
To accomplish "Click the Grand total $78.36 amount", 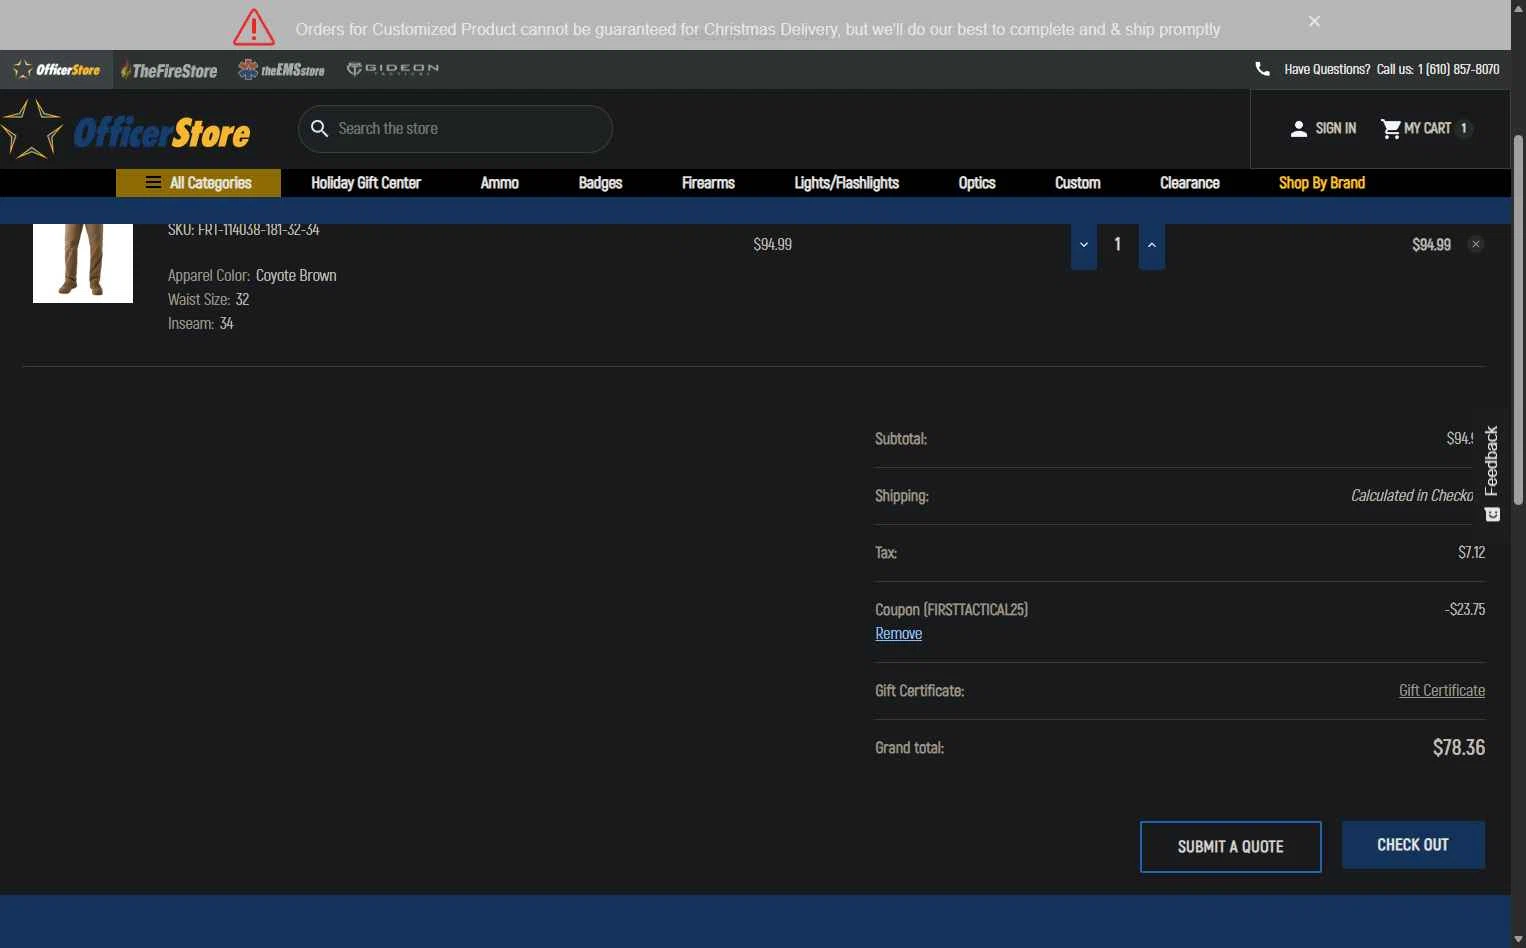I will (x=1459, y=748).
